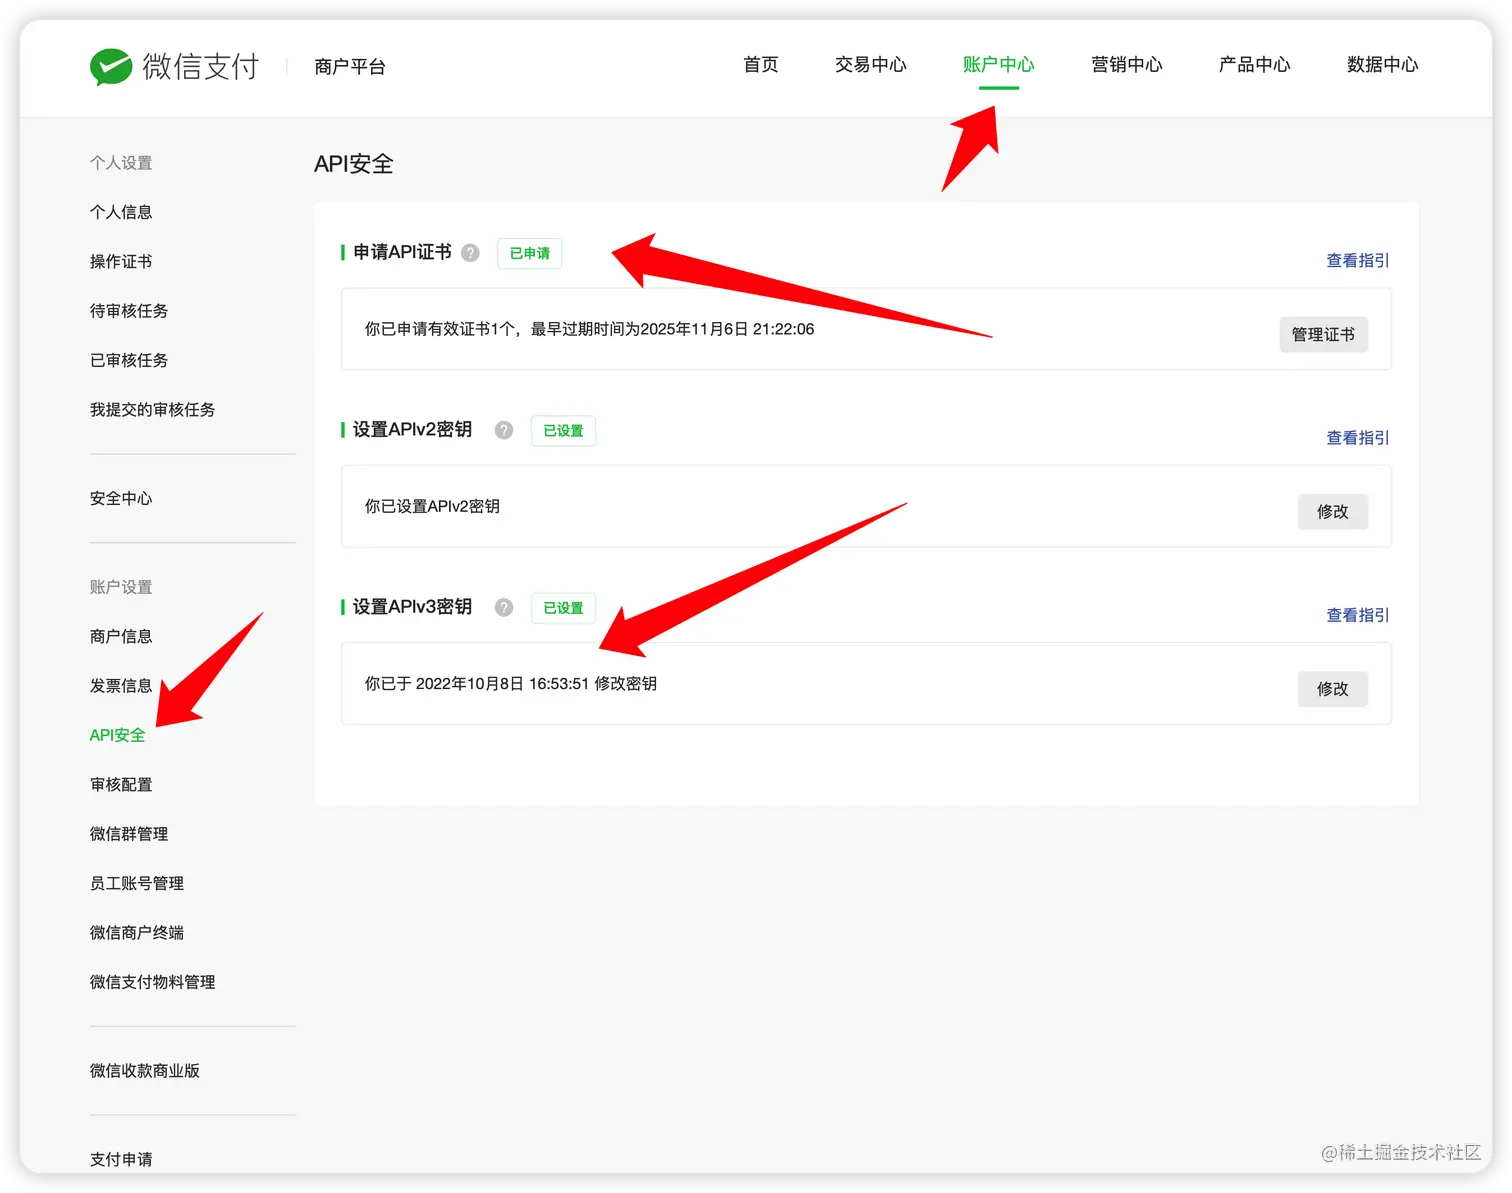Click 设置APIv2密钥 section heading

(x=412, y=430)
